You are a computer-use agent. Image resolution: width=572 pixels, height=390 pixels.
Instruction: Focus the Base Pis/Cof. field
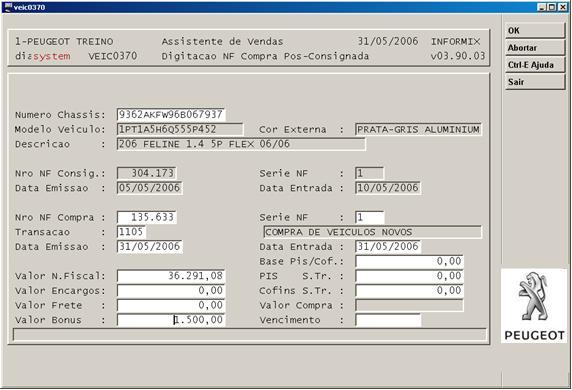click(x=409, y=261)
